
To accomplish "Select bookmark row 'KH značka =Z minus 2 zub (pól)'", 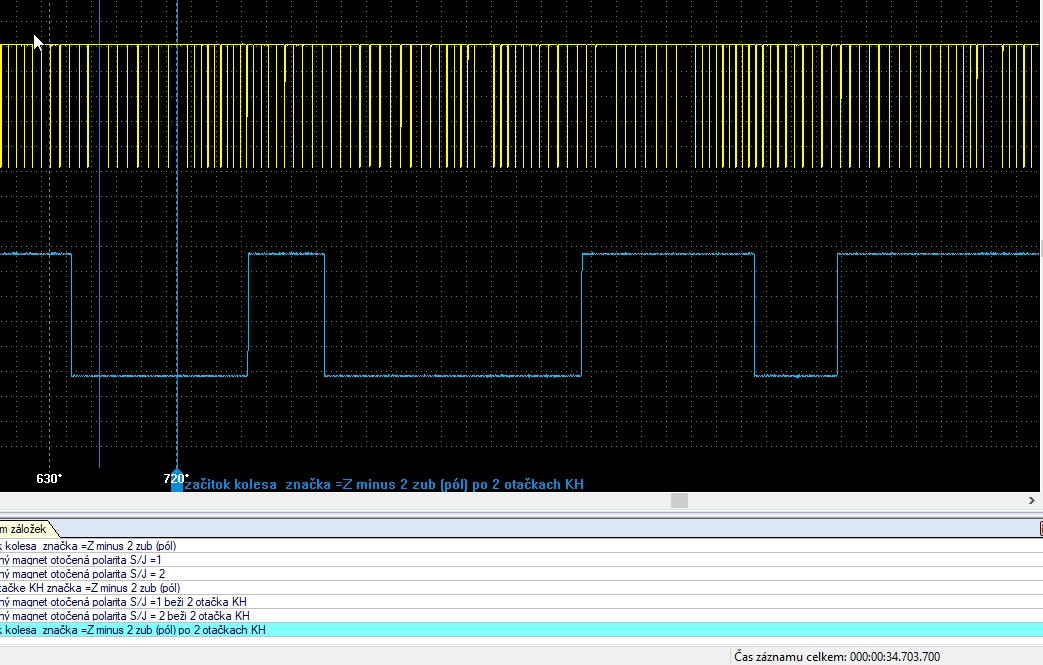I will 522,588.
